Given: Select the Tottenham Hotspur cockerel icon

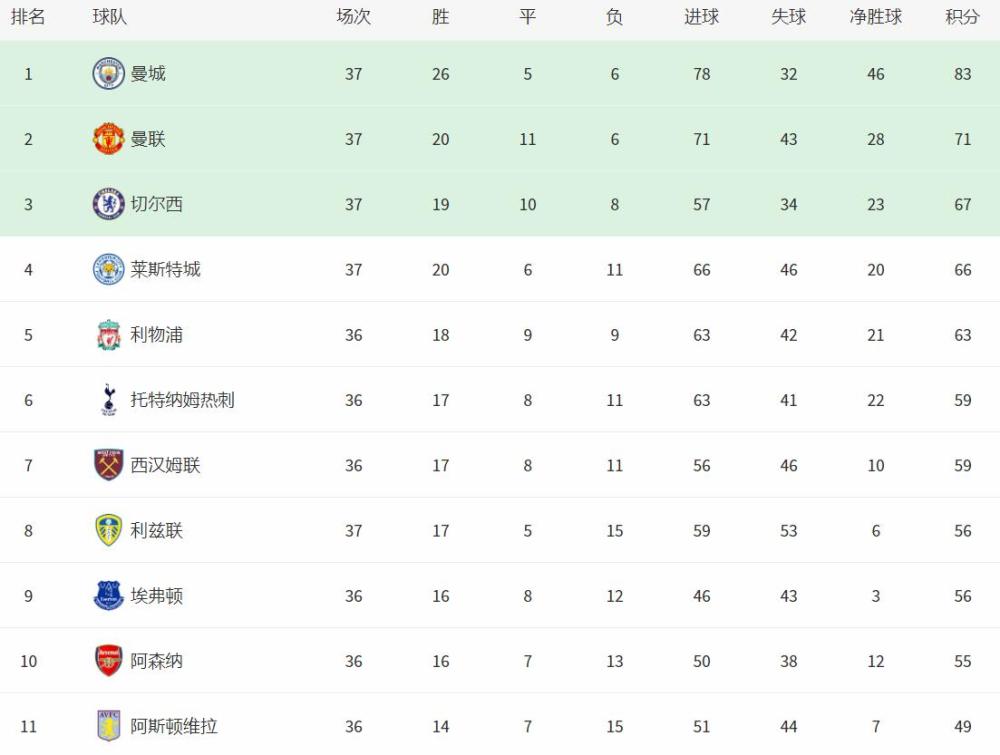Looking at the screenshot, I should click(108, 400).
